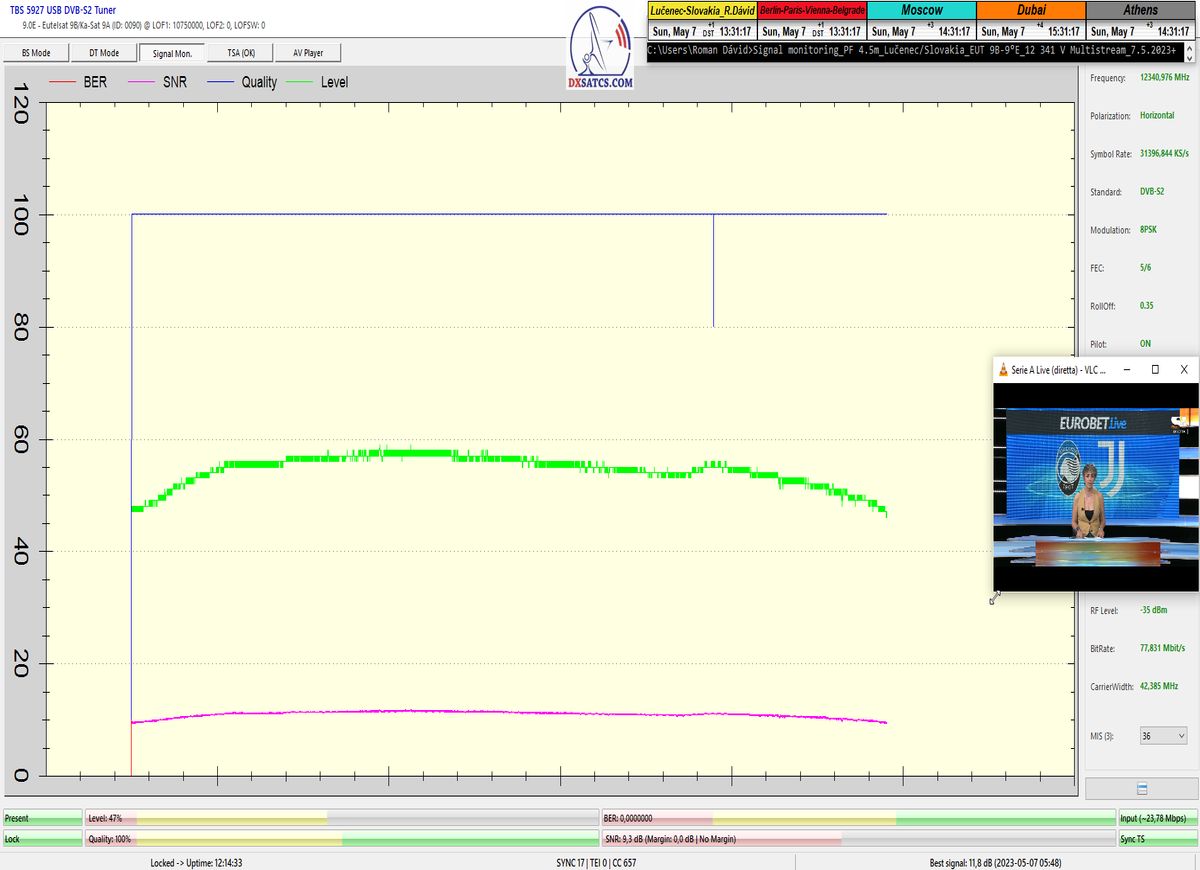Click the VLC cone icon in title bar
This screenshot has height=870, width=1200.
click(1003, 369)
